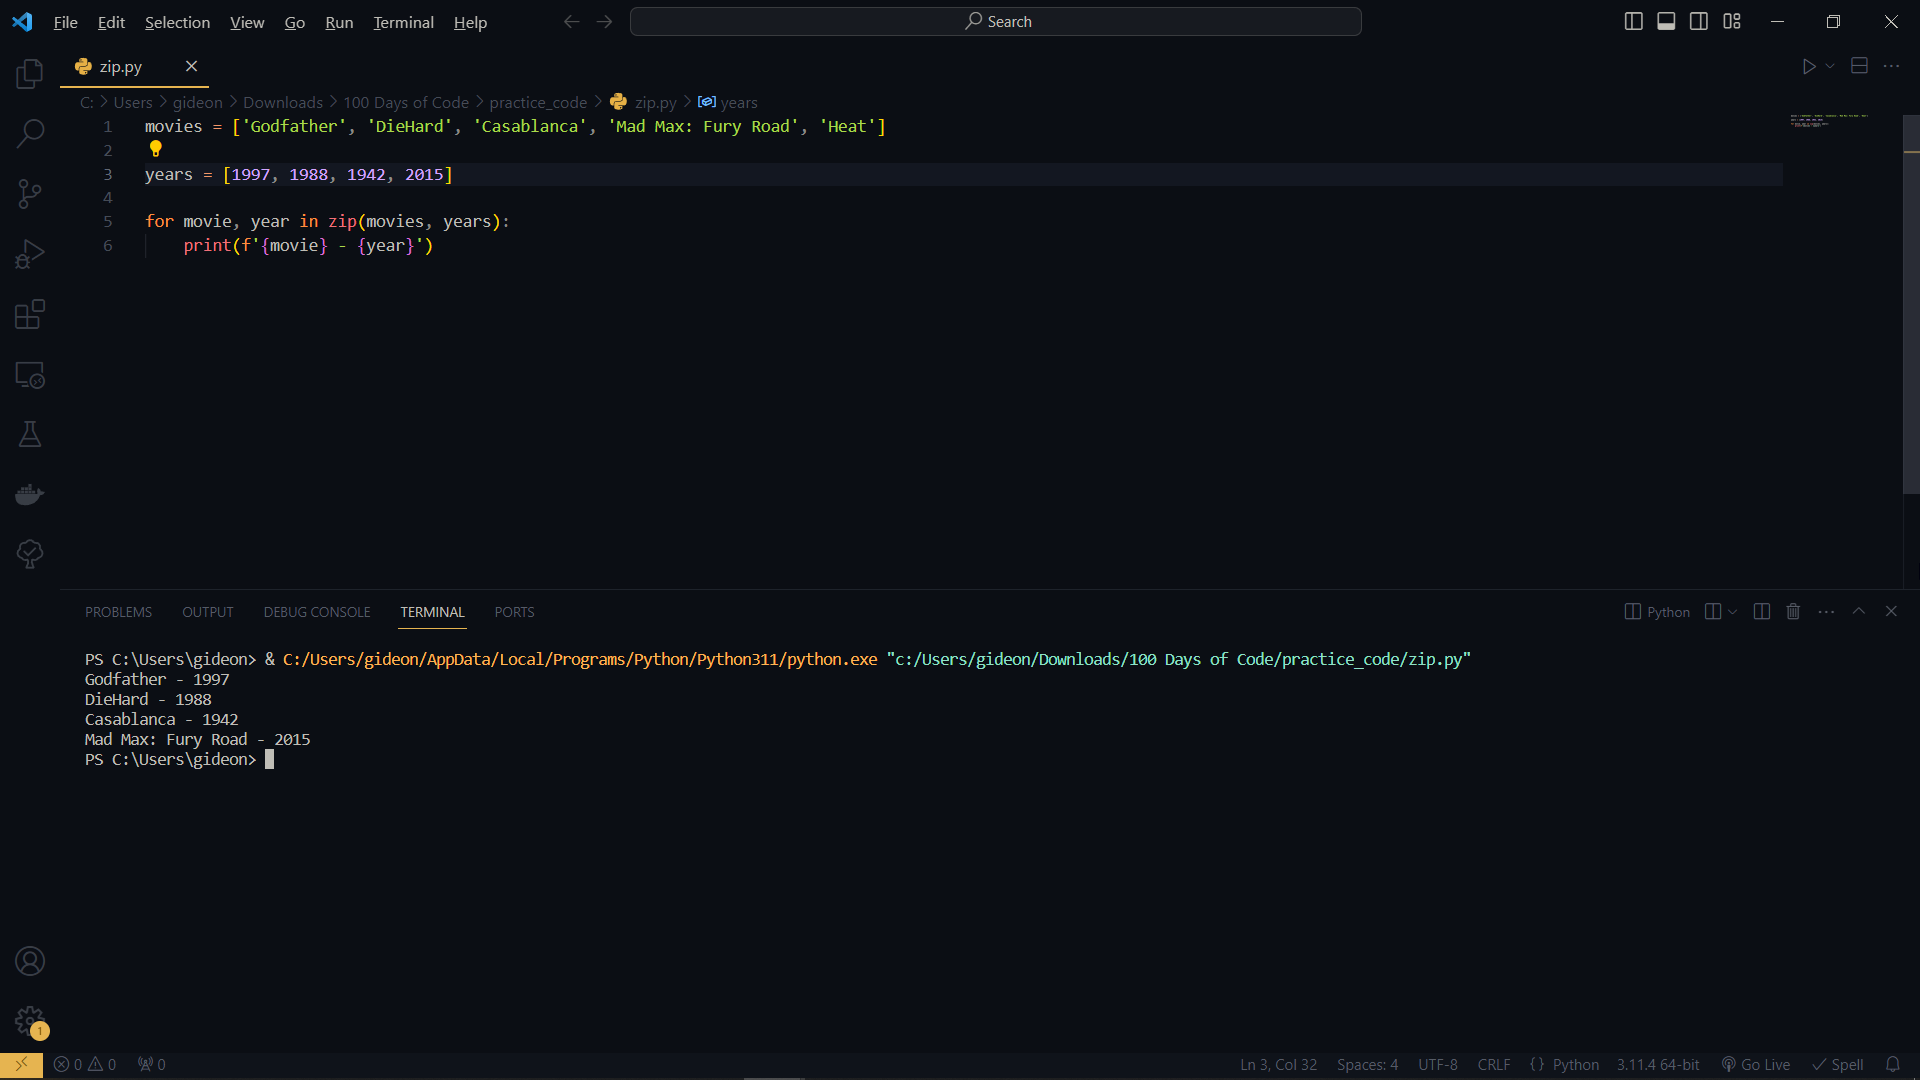Image resolution: width=1920 pixels, height=1080 pixels.
Task: Open the Explorer view in activity bar
Action: [x=30, y=73]
